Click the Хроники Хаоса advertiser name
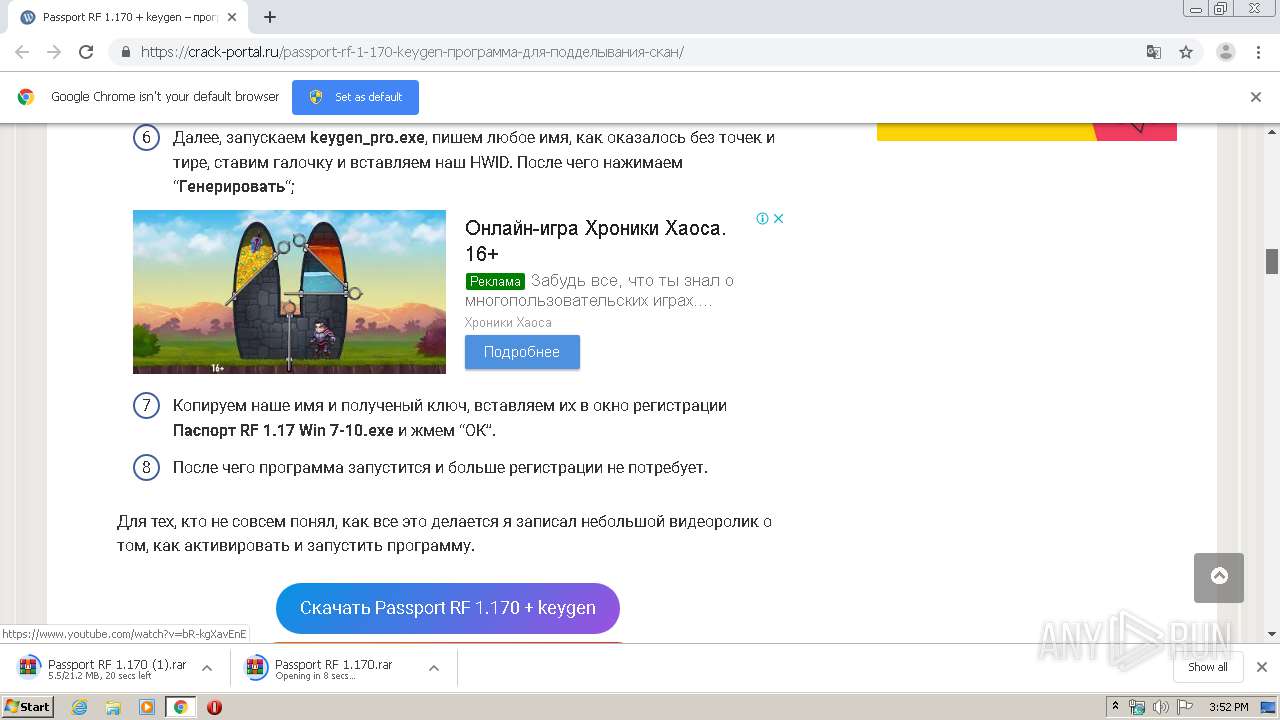Screen dimensions: 1280x720 [508, 322]
